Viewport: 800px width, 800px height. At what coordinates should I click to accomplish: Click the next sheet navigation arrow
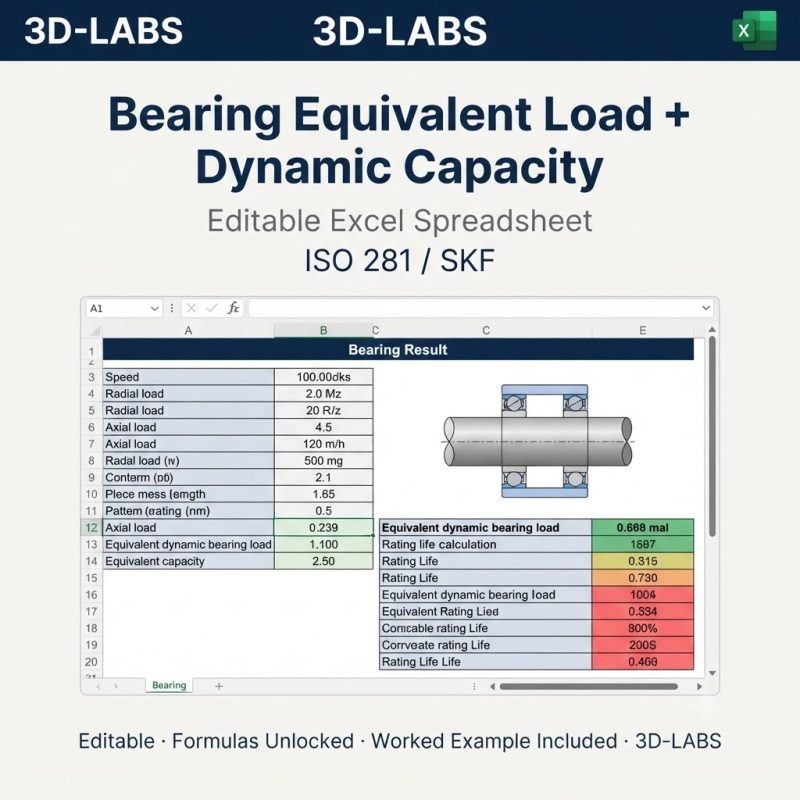(116, 686)
